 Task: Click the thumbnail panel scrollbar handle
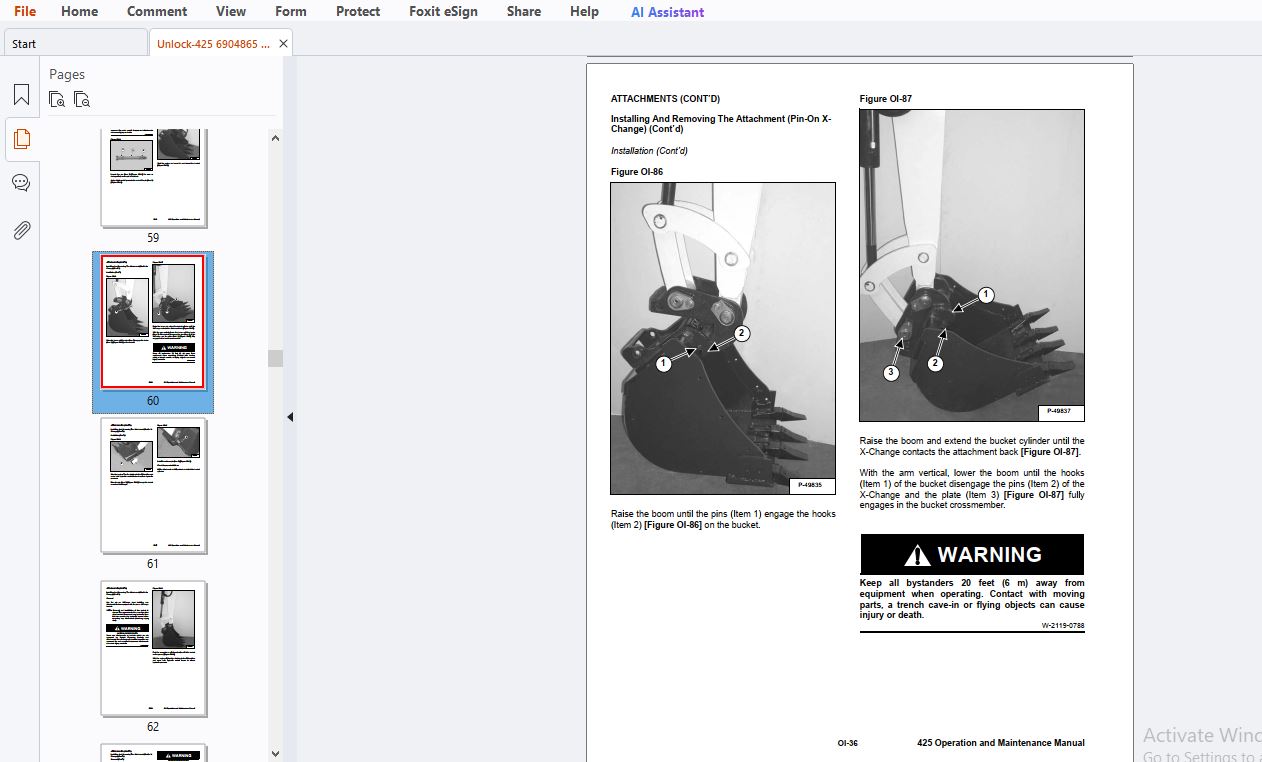tap(275, 358)
